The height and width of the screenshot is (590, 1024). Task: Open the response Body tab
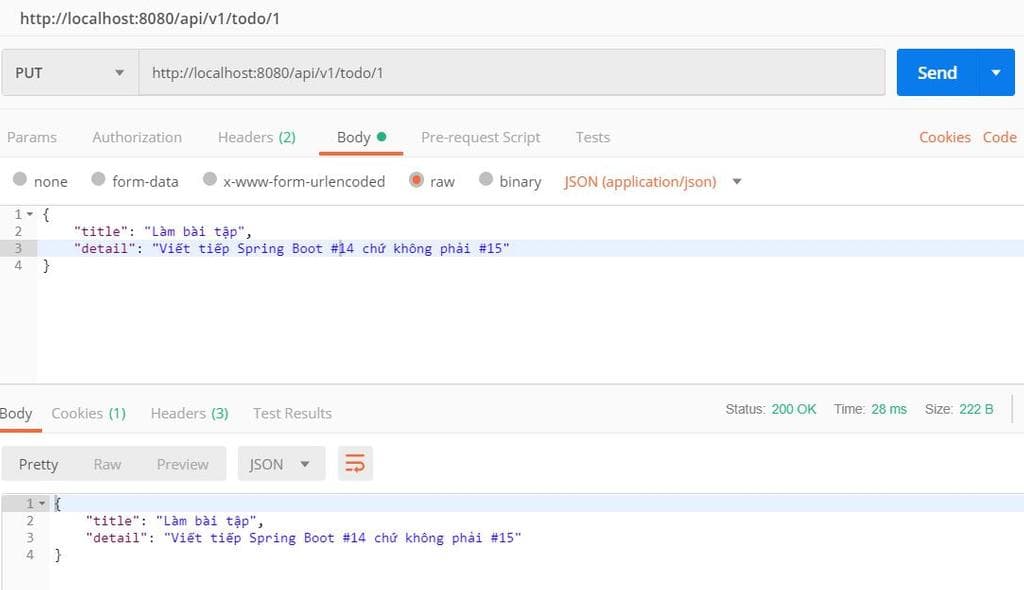pyautogui.click(x=16, y=413)
